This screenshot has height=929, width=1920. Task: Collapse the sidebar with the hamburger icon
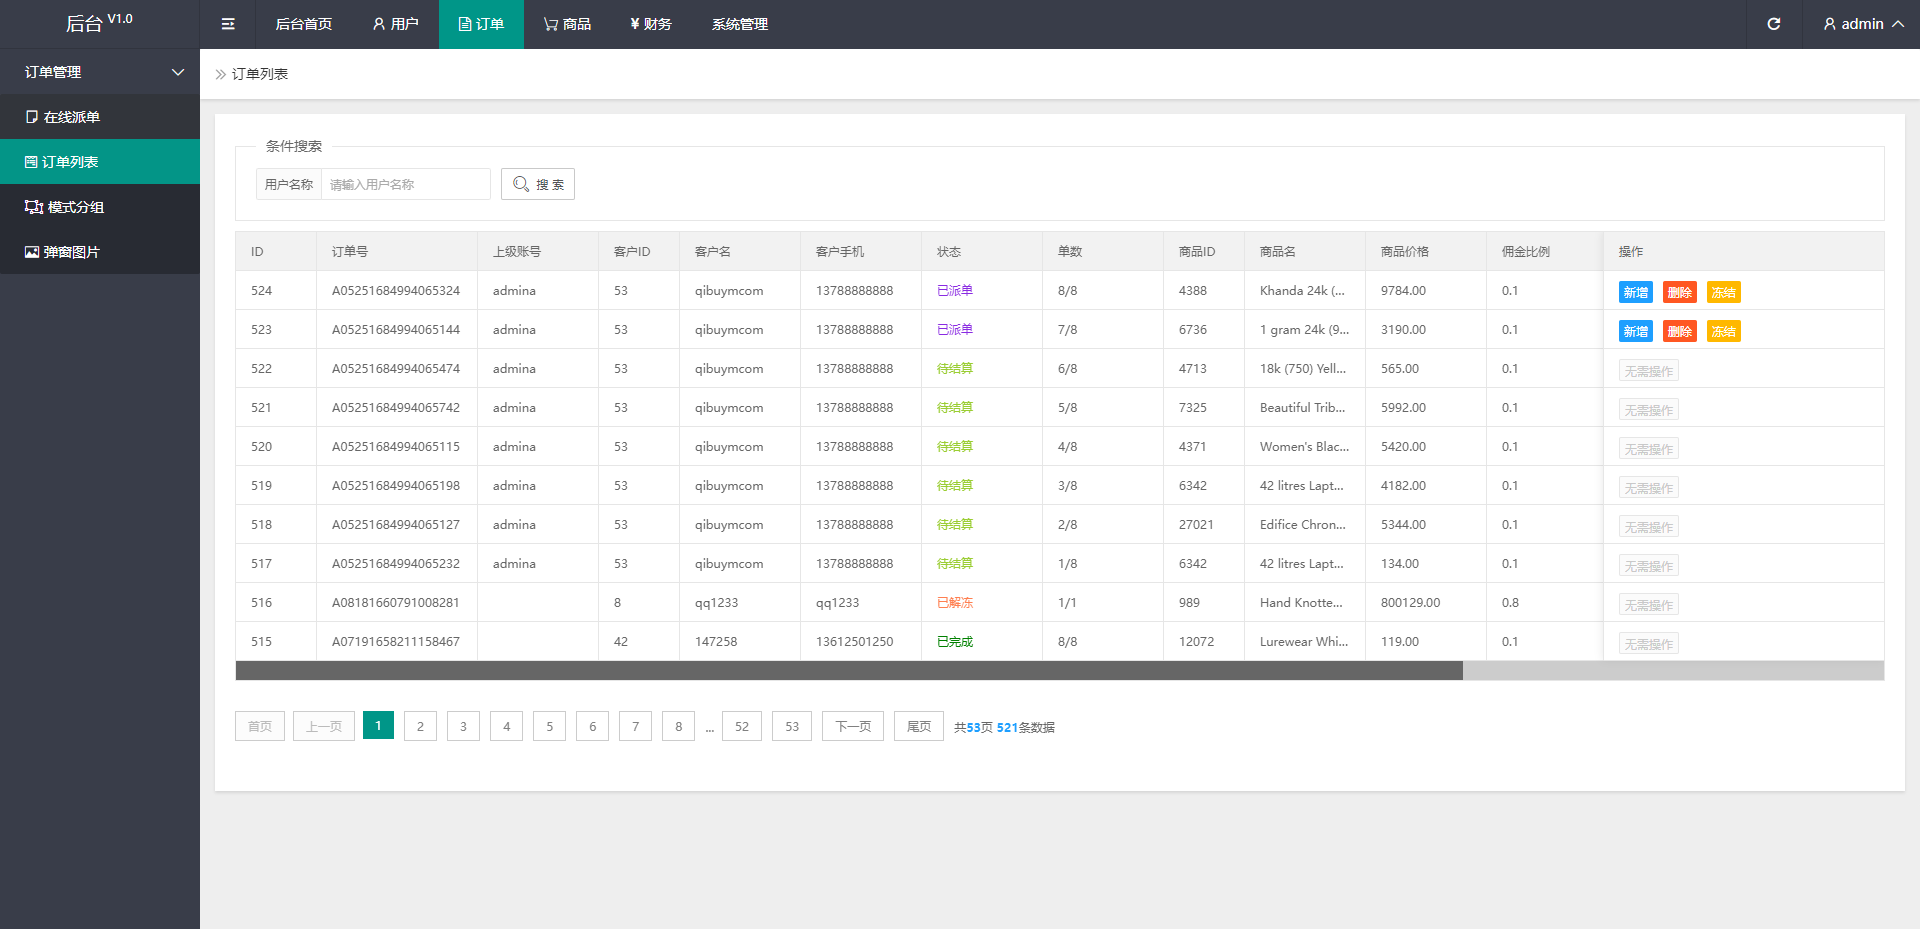click(228, 24)
